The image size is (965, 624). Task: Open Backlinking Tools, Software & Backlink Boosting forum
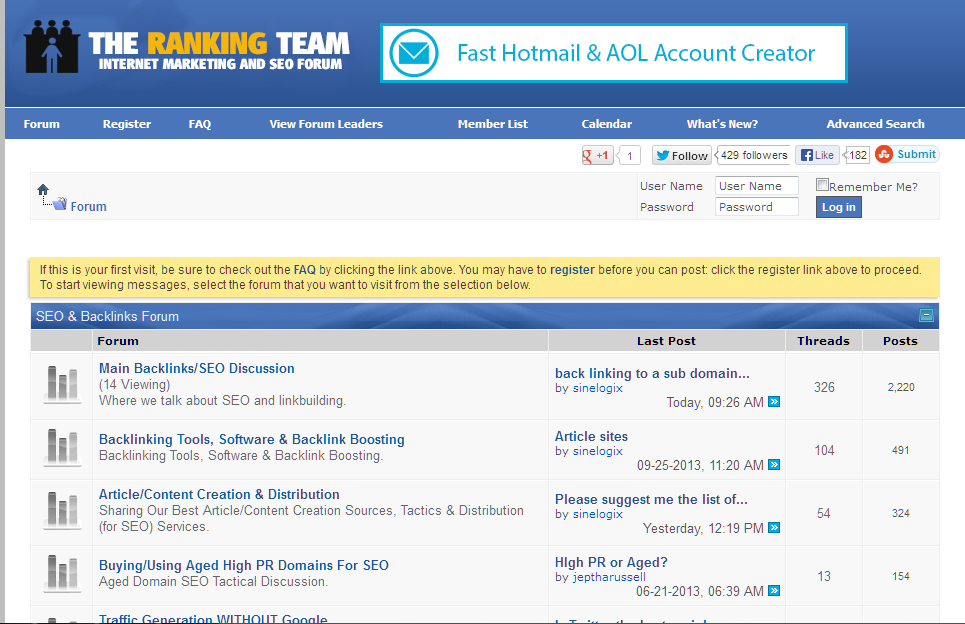tap(252, 439)
